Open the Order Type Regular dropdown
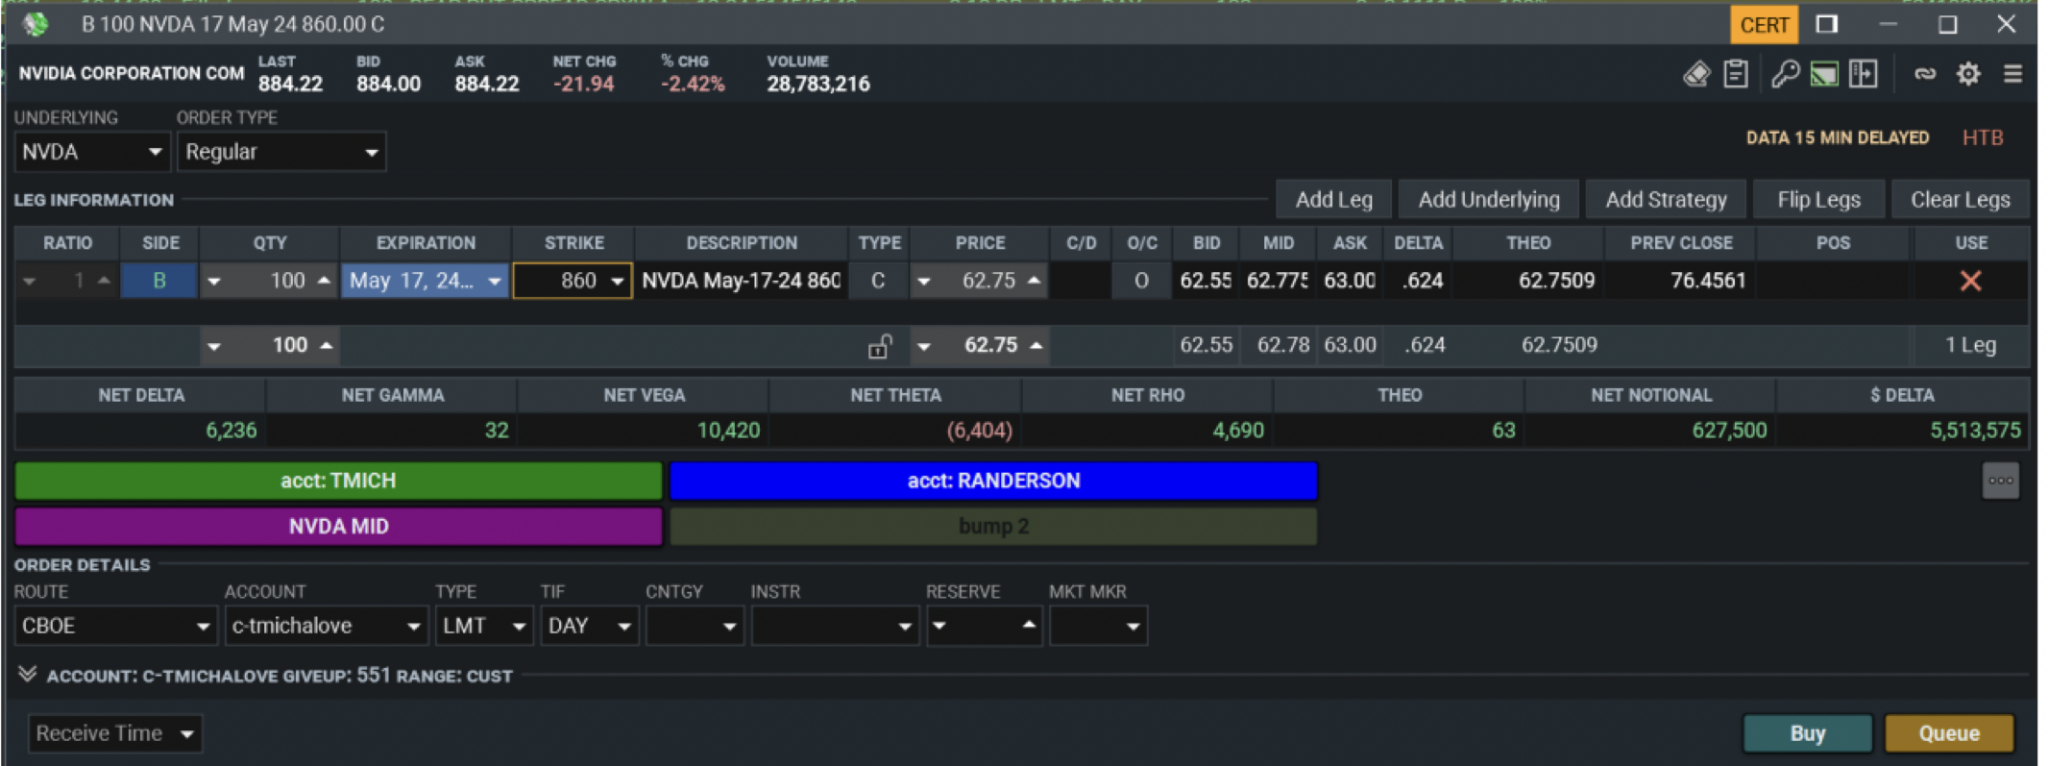2048x766 pixels. (x=281, y=152)
